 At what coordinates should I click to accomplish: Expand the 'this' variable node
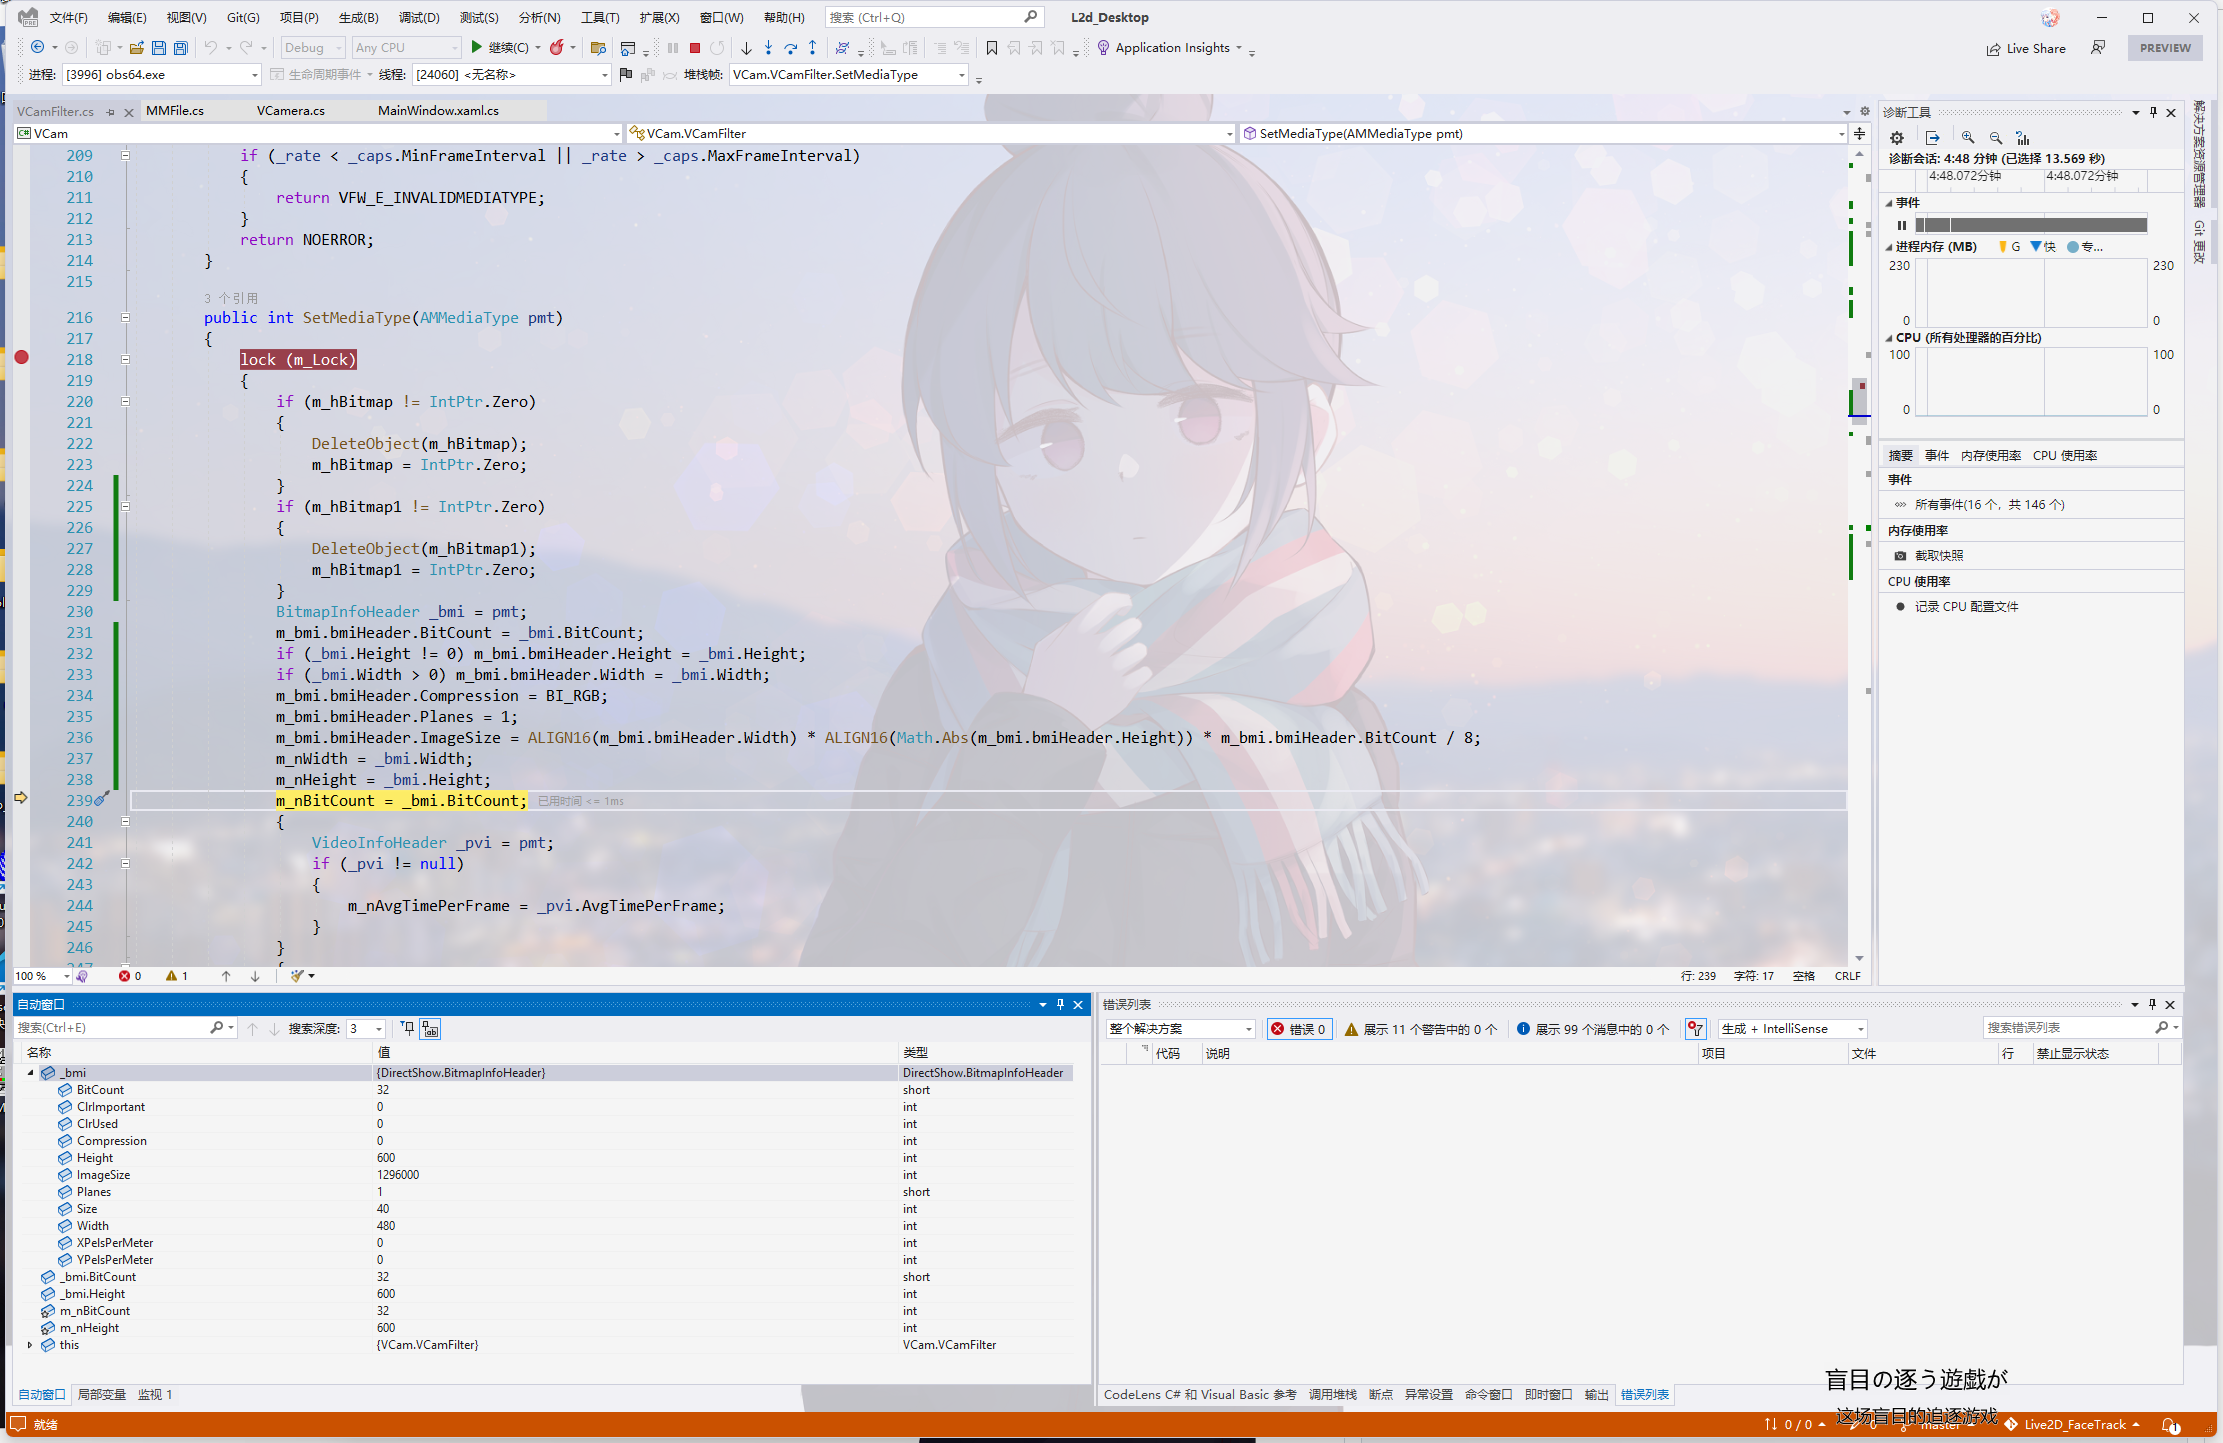pos(30,1345)
